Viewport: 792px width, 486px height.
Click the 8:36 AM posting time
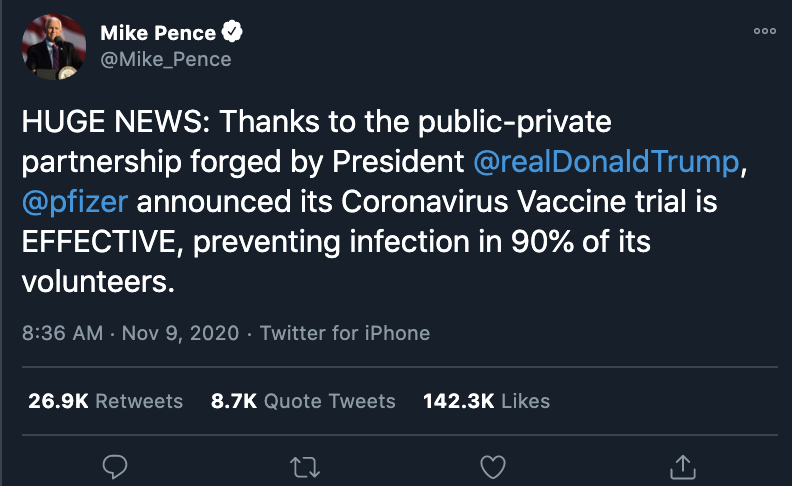point(62,333)
